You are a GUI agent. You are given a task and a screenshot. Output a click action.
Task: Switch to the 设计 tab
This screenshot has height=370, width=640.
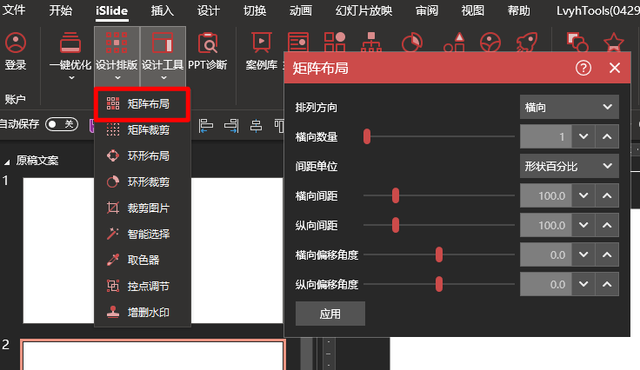pyautogui.click(x=209, y=10)
